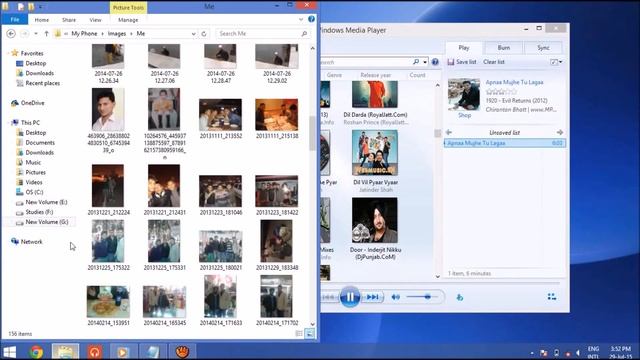Click Clear list in Media Player
Screen dimensions: 640x360
coord(494,62)
